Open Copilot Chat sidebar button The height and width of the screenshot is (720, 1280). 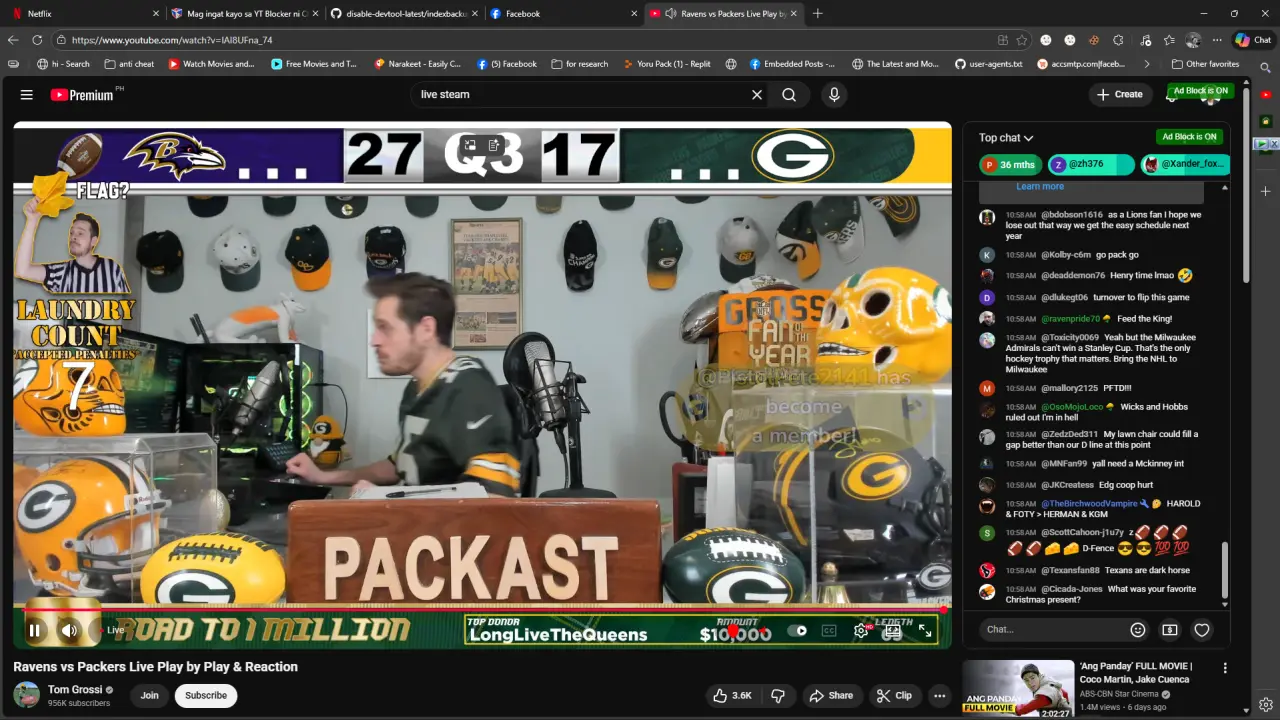tap(1253, 40)
